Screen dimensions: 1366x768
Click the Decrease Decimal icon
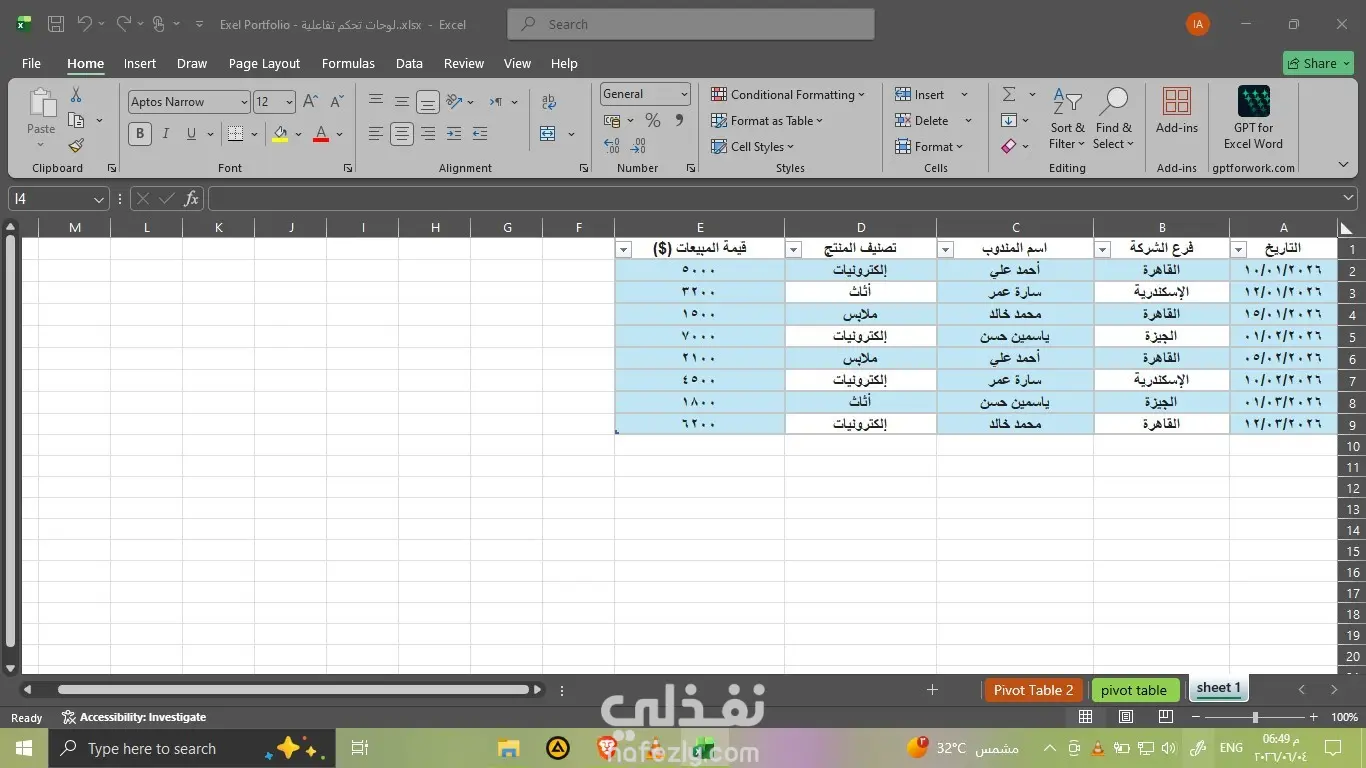click(640, 146)
